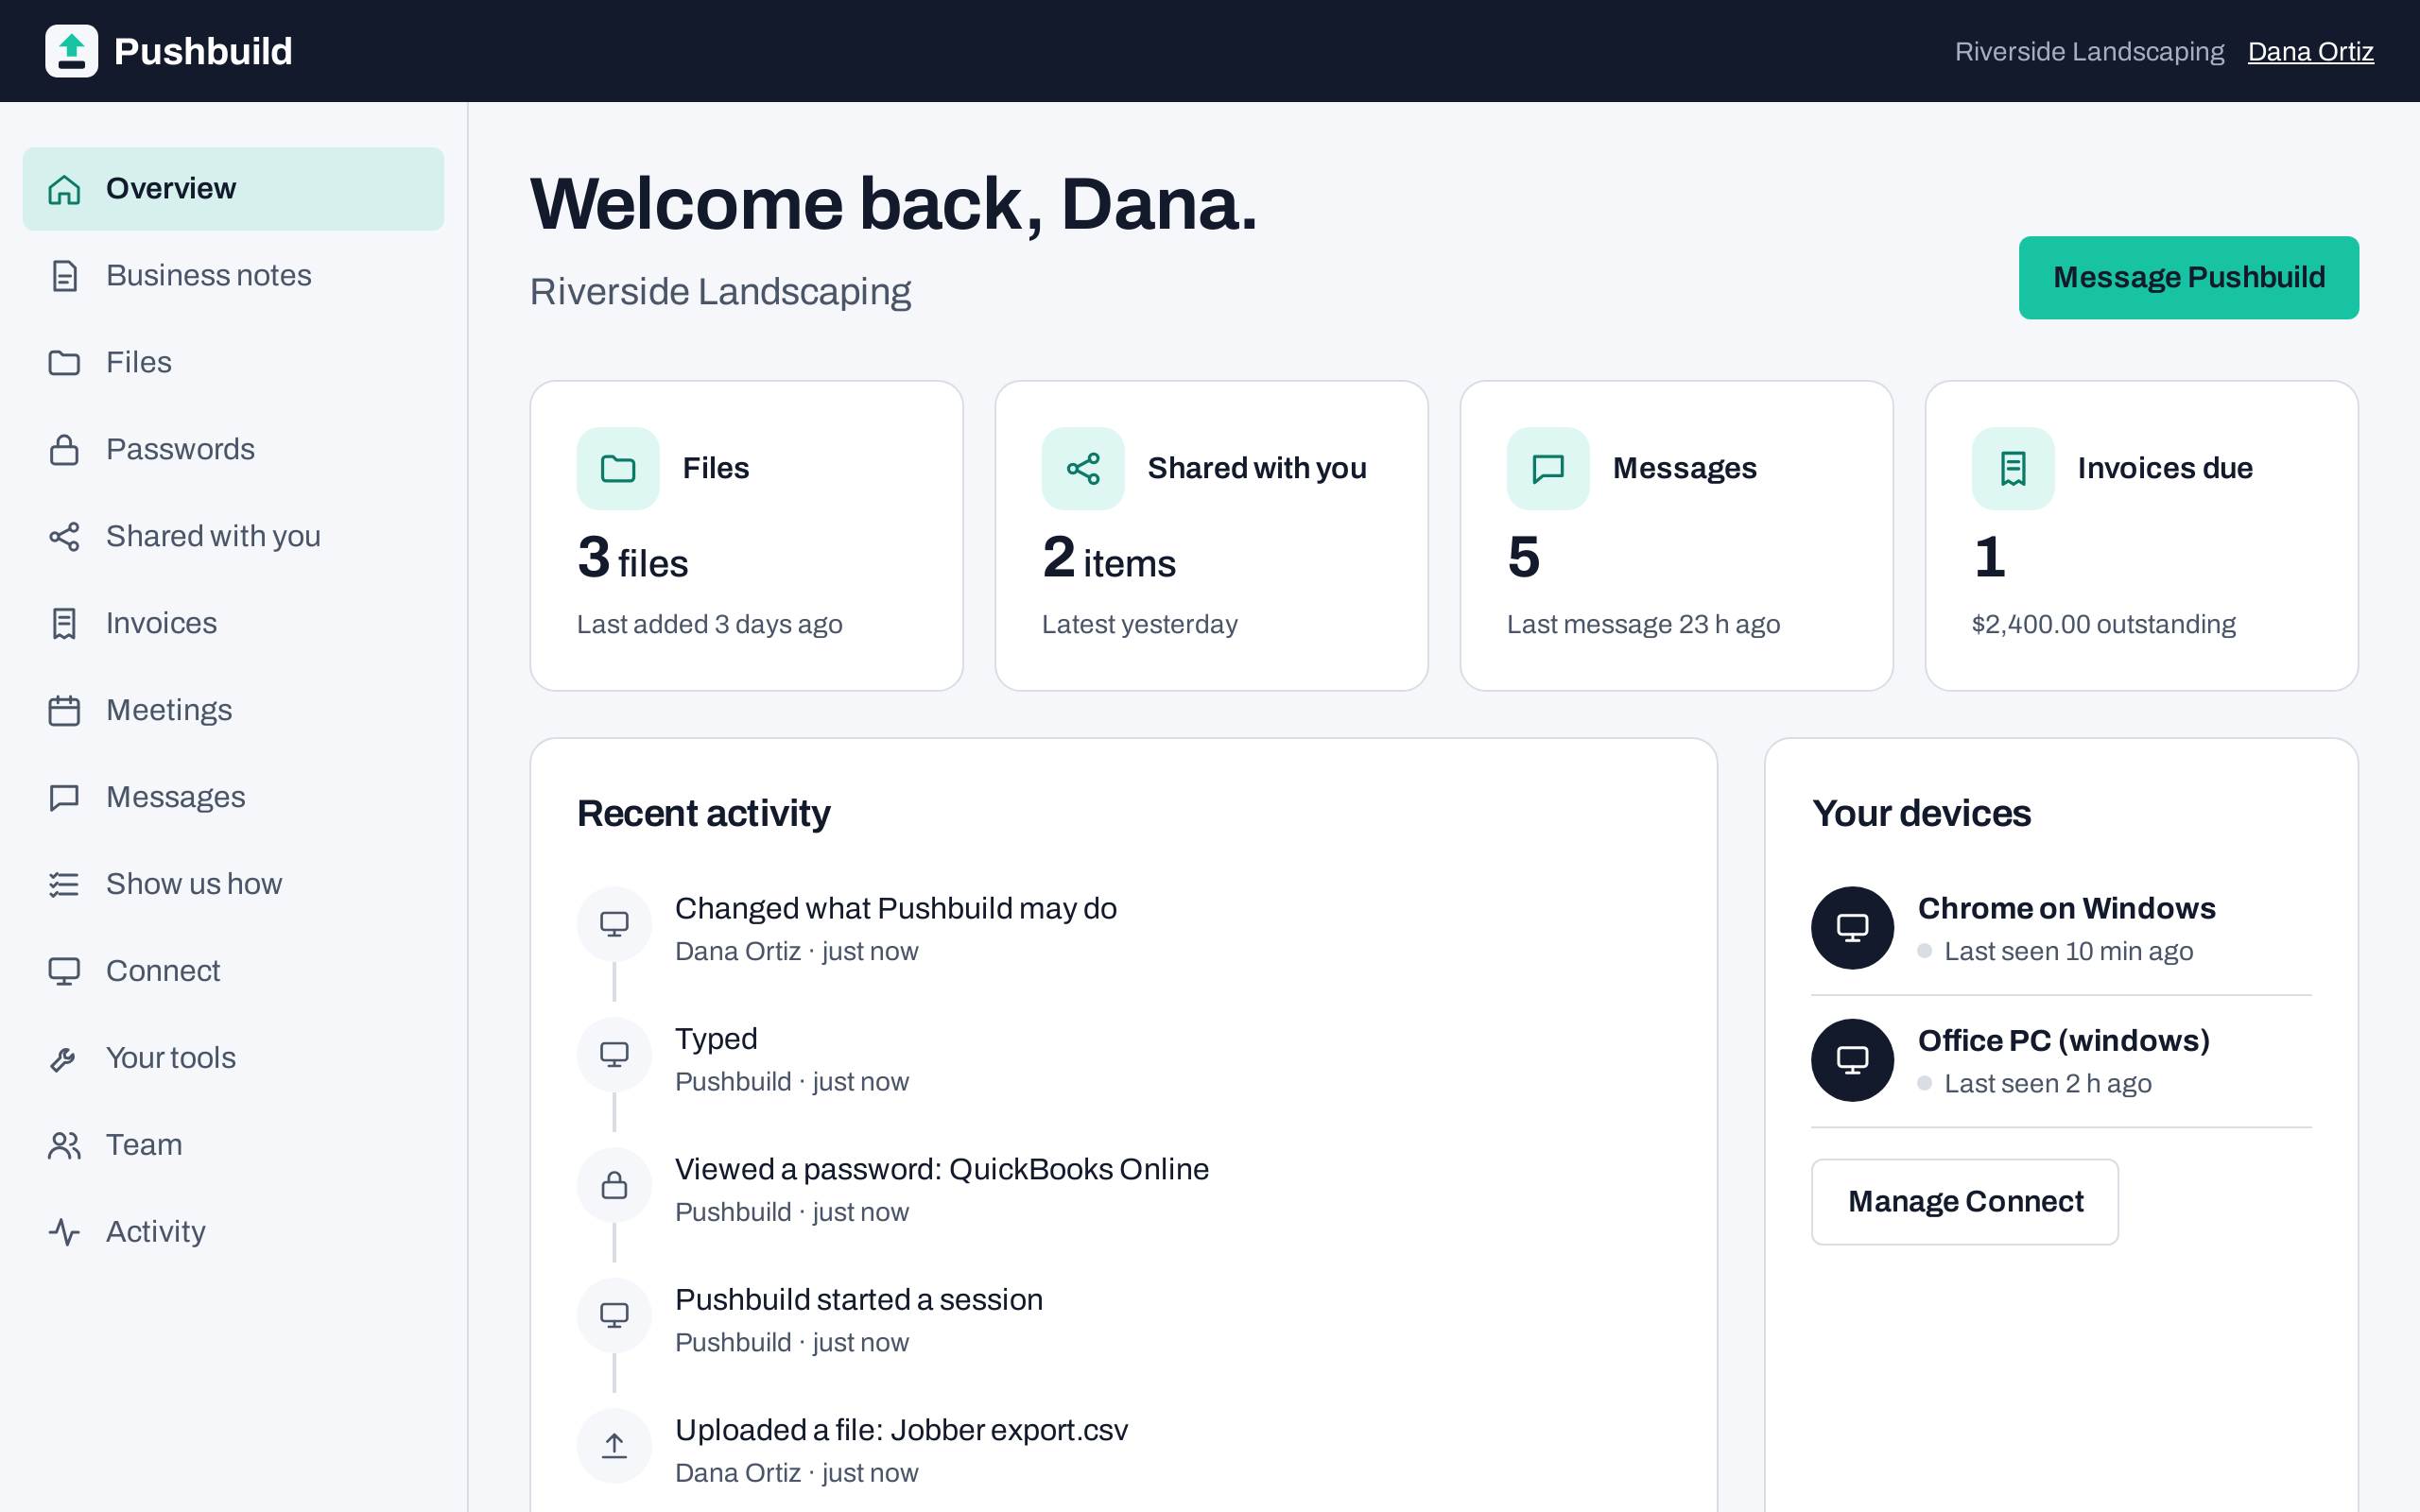The image size is (2420, 1512).
Task: Click the Invoices receipt icon in sidebar
Action: tap(64, 624)
